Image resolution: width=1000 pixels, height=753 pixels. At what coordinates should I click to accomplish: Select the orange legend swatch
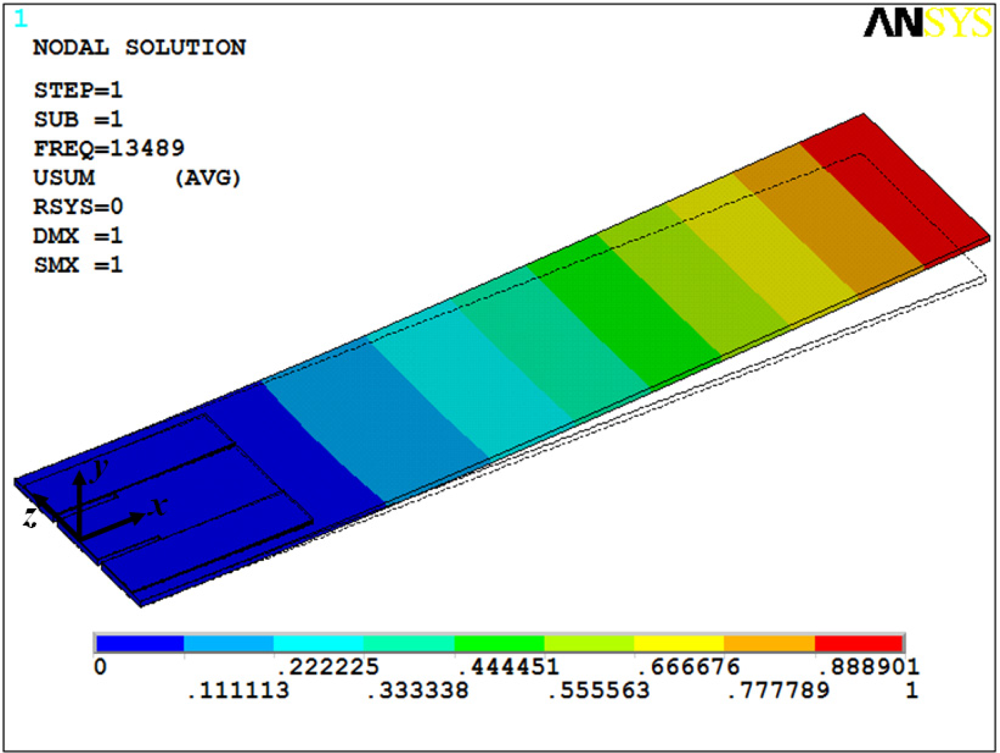click(x=769, y=642)
